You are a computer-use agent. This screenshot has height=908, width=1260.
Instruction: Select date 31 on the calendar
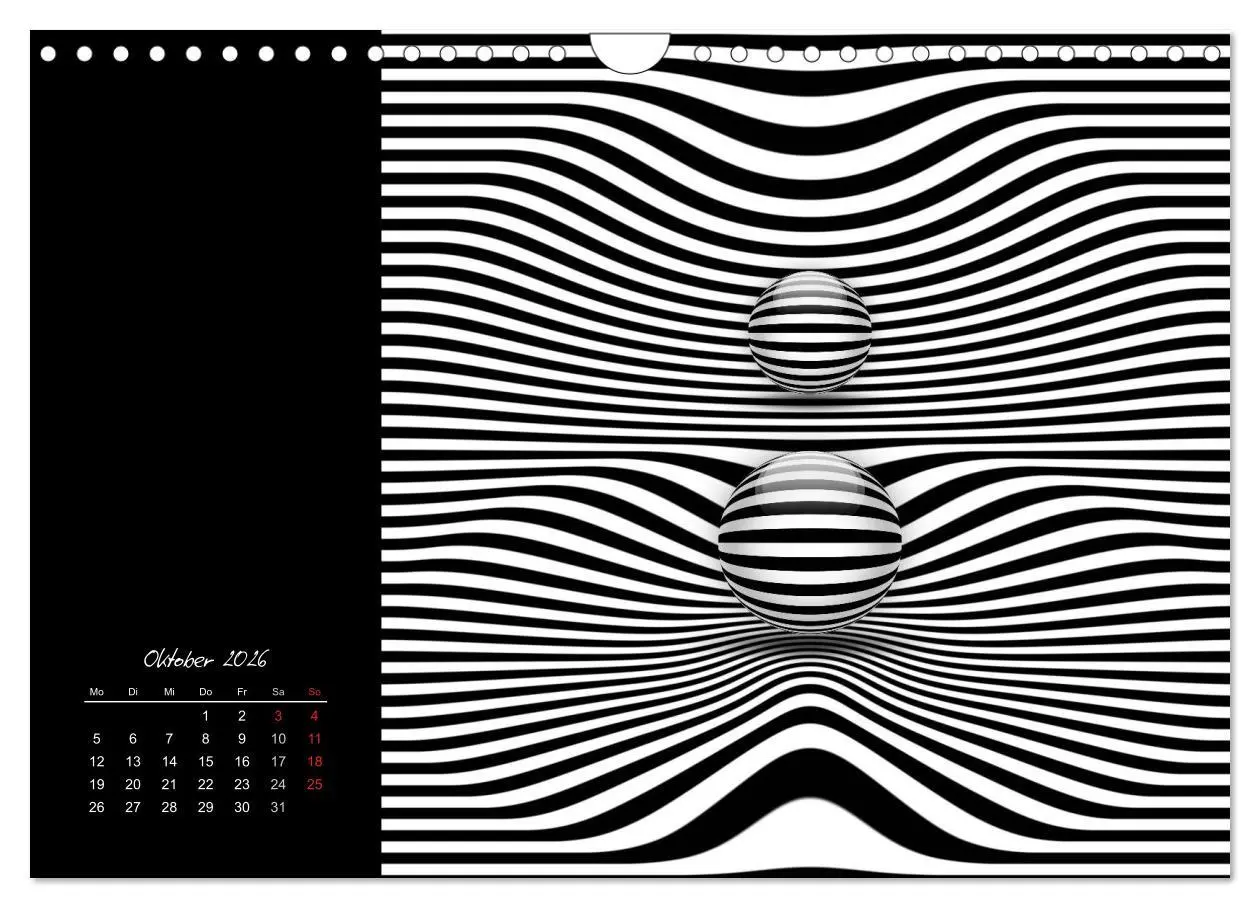pyautogui.click(x=277, y=808)
